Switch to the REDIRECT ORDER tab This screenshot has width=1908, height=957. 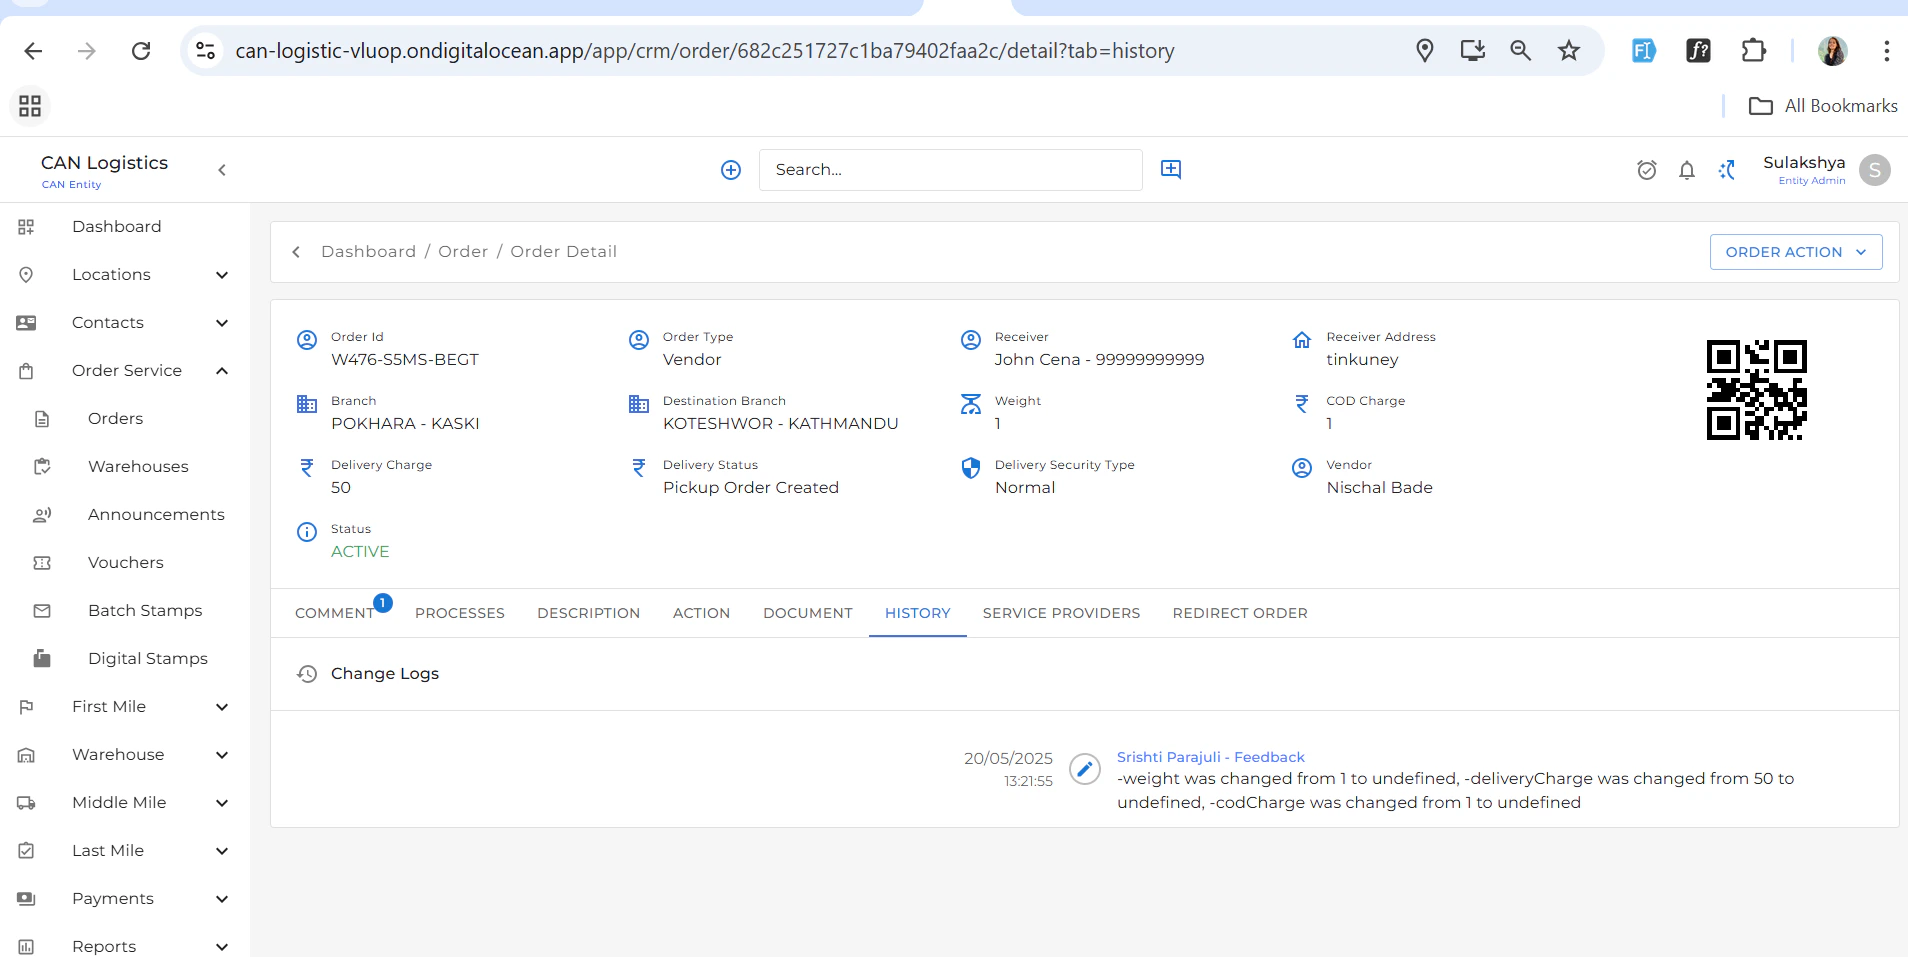point(1240,613)
